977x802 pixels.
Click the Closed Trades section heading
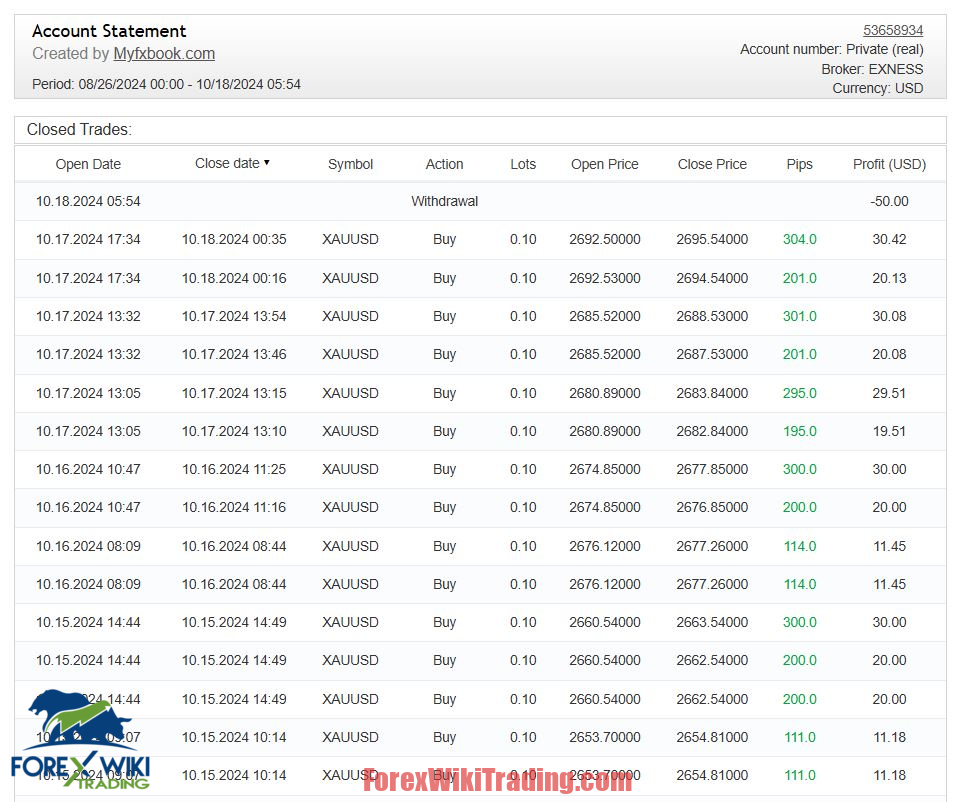point(79,130)
